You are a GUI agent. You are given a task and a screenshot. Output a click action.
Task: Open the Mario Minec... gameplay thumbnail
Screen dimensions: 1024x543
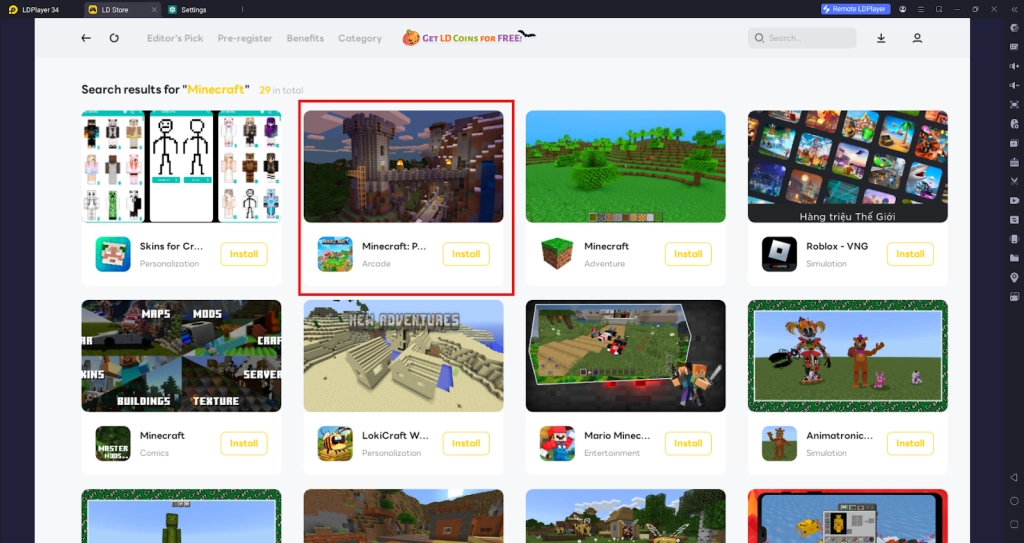pos(626,356)
